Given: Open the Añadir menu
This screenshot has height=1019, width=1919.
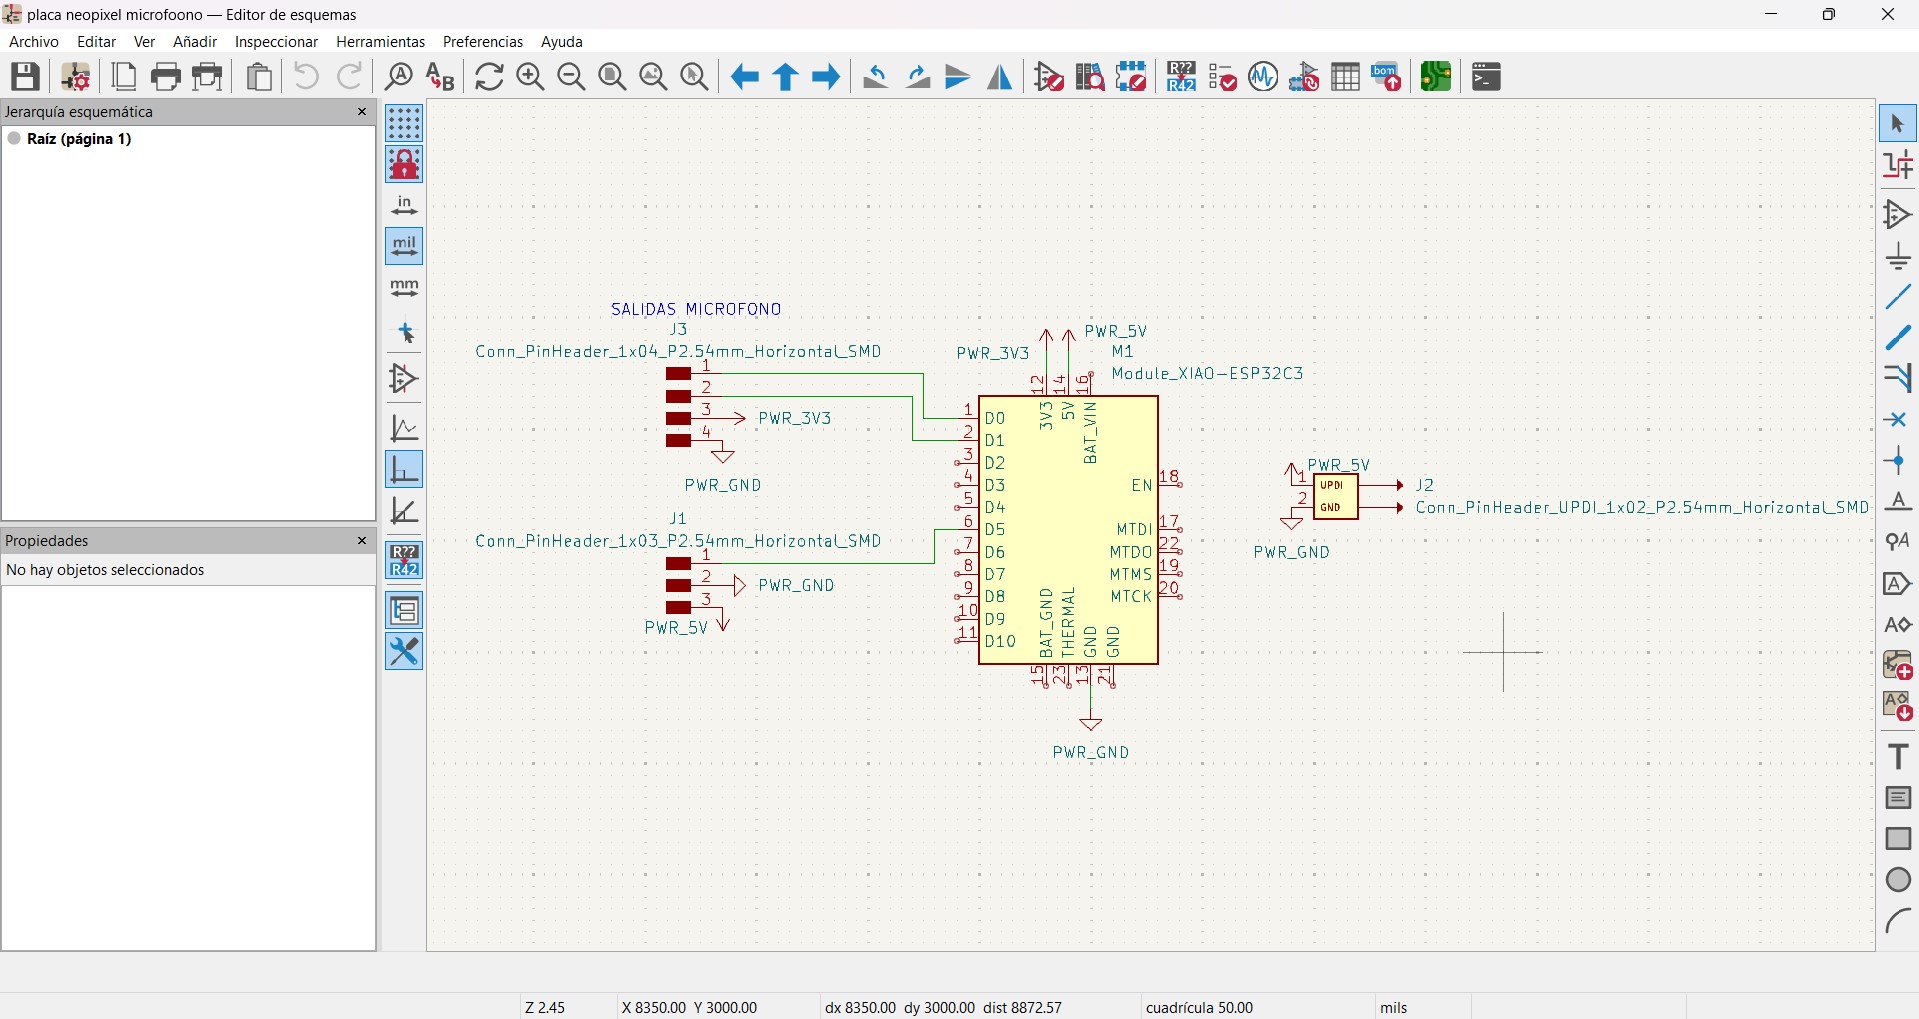Looking at the screenshot, I should (195, 42).
